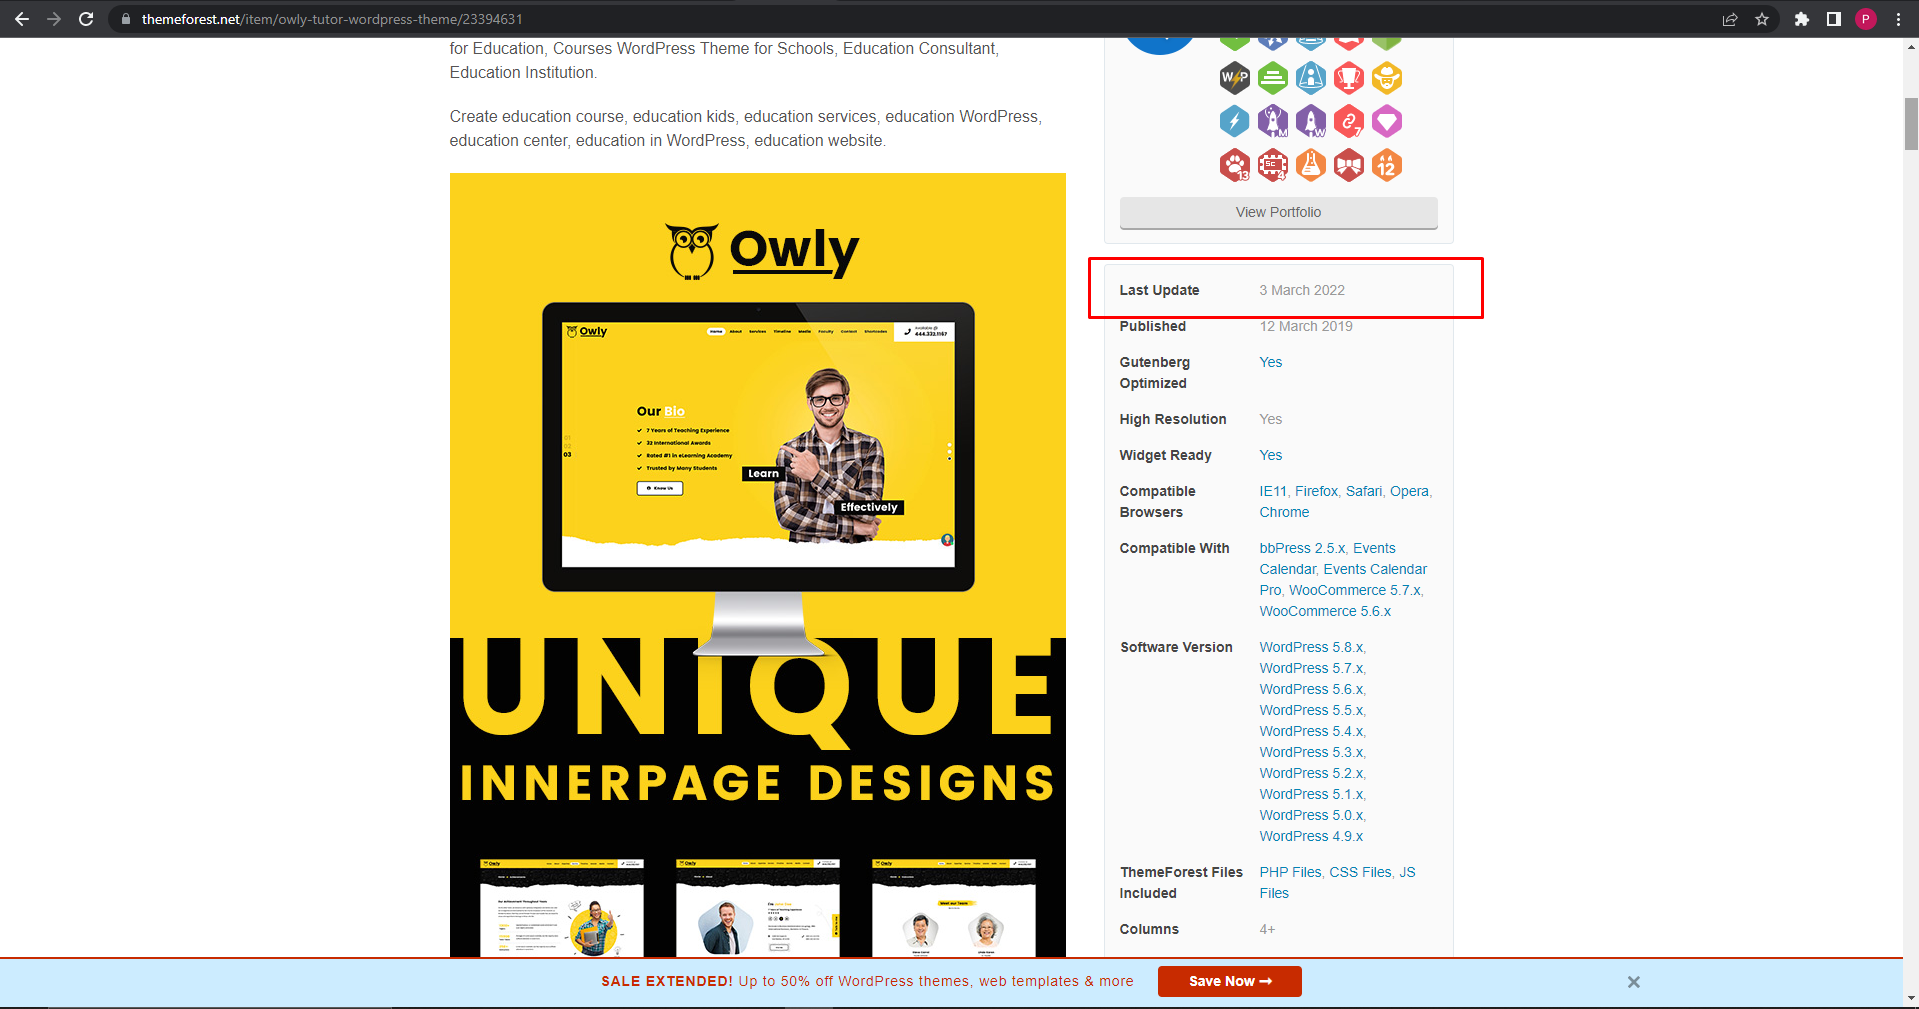
Task: Reload the current page
Action: coord(86,19)
